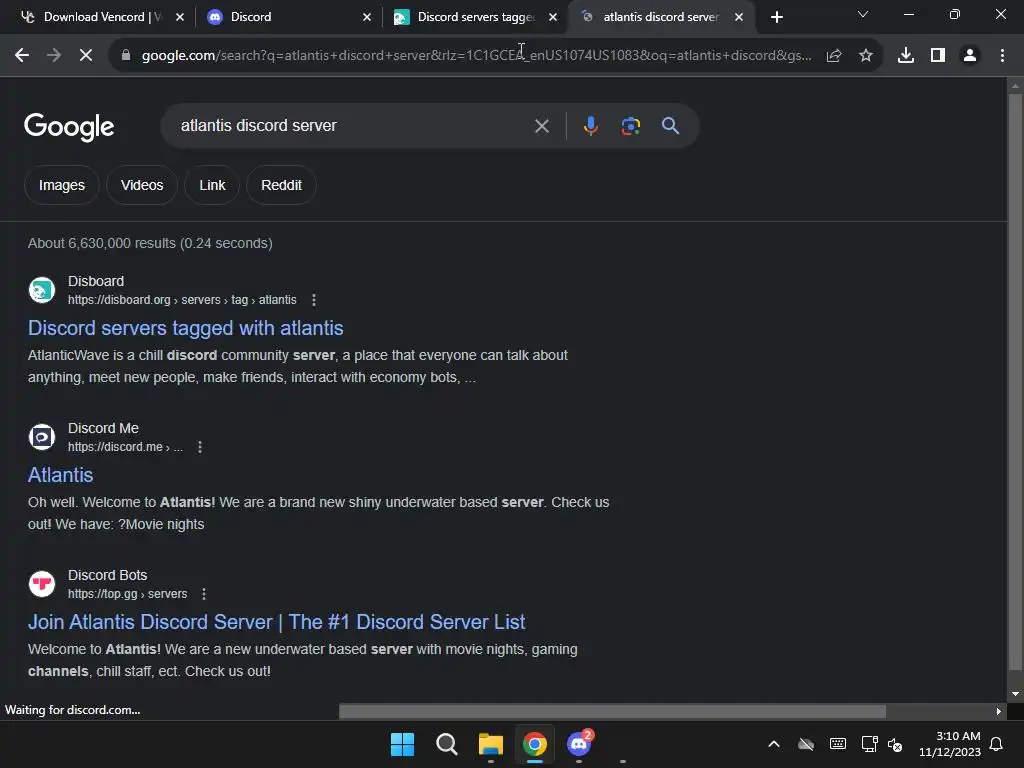This screenshot has height=768, width=1024.
Task: Open more options for Discord Bots result
Action: [204, 594]
